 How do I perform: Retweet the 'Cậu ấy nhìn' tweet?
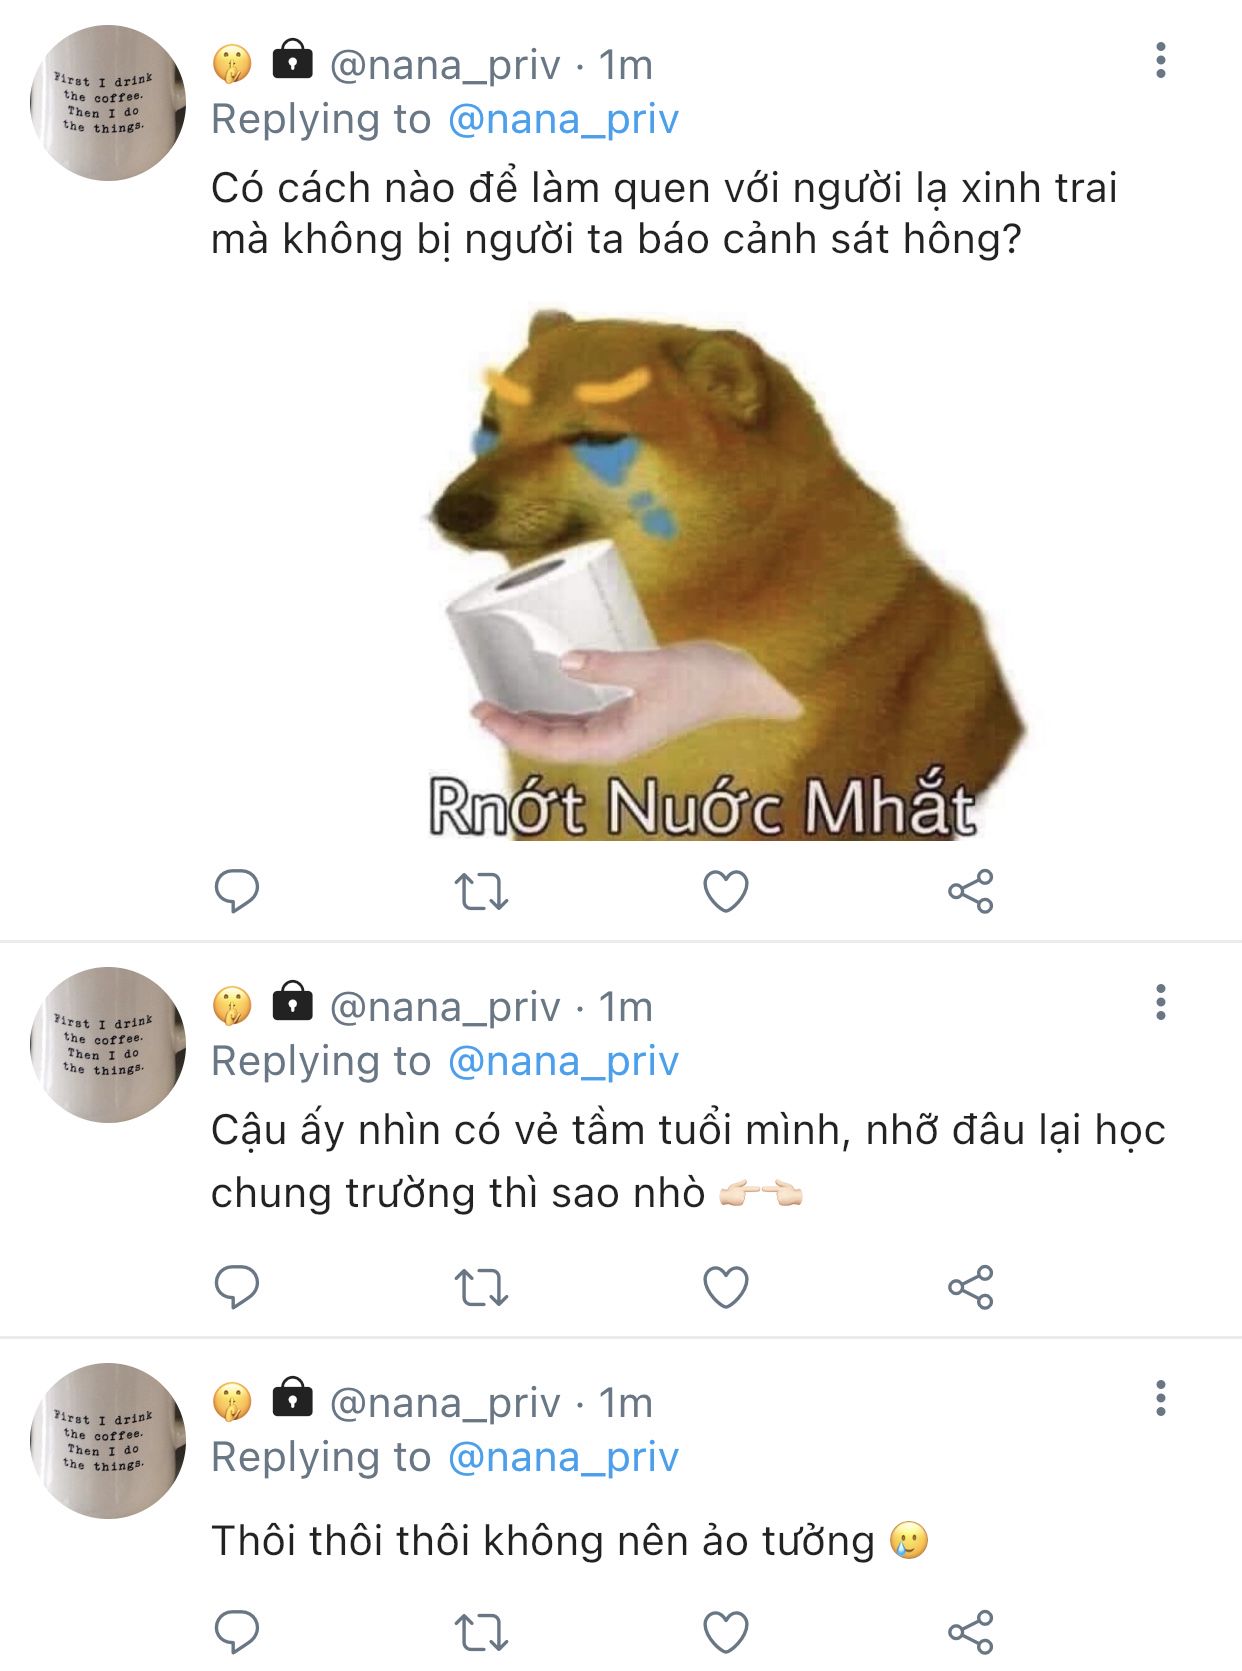[x=481, y=1286]
